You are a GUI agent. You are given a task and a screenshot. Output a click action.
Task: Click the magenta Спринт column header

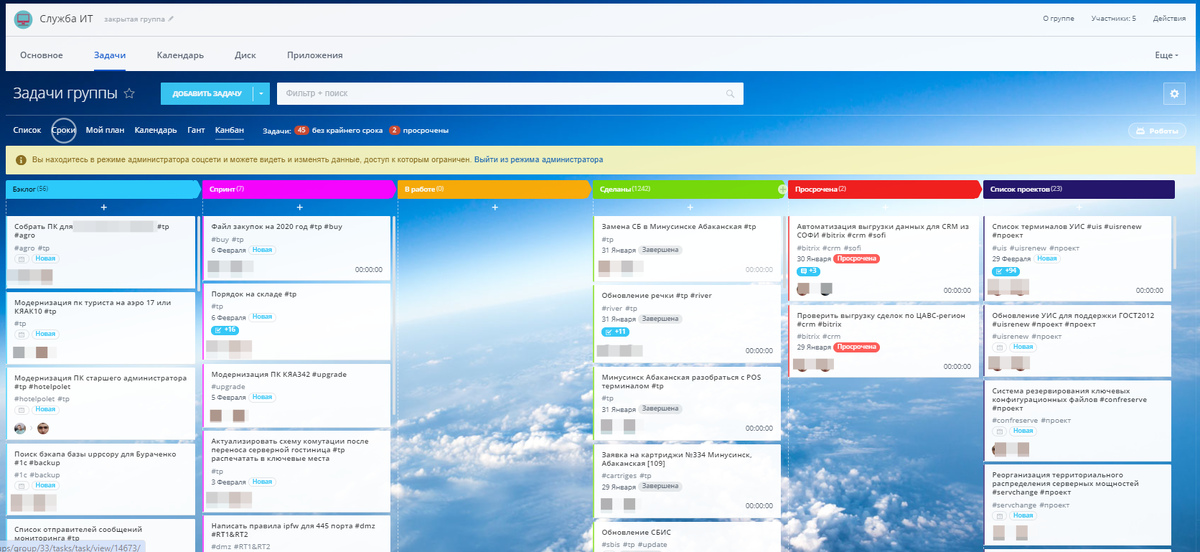coord(299,188)
